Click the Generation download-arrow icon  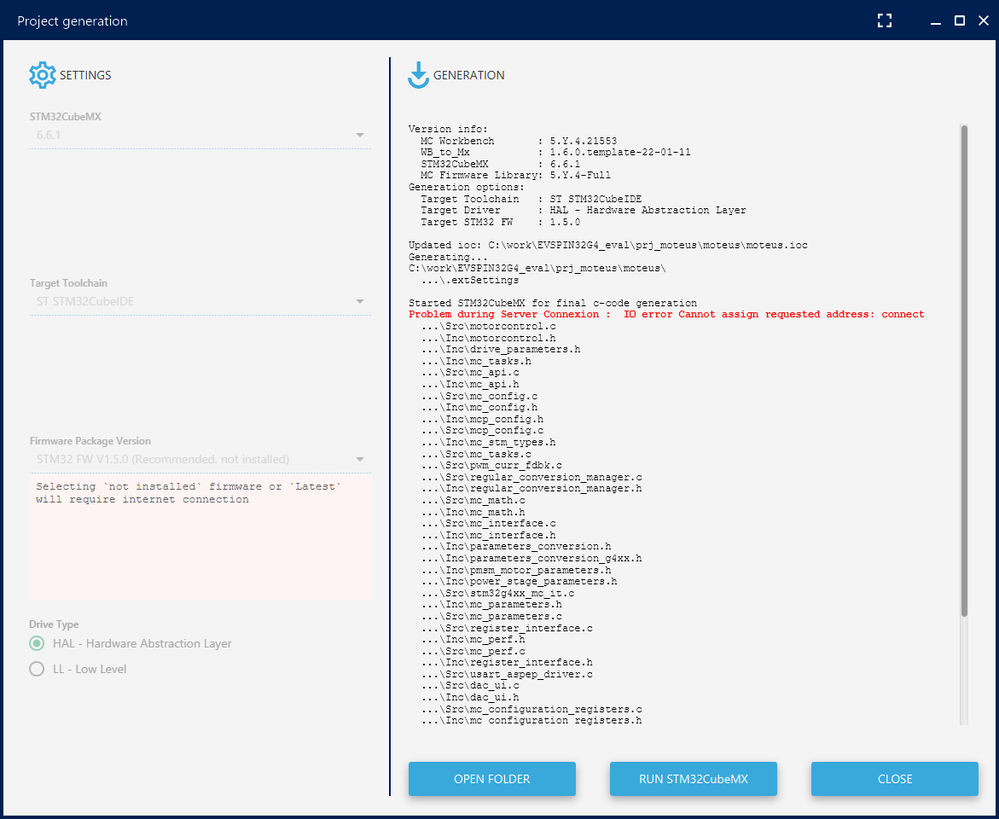pos(419,75)
